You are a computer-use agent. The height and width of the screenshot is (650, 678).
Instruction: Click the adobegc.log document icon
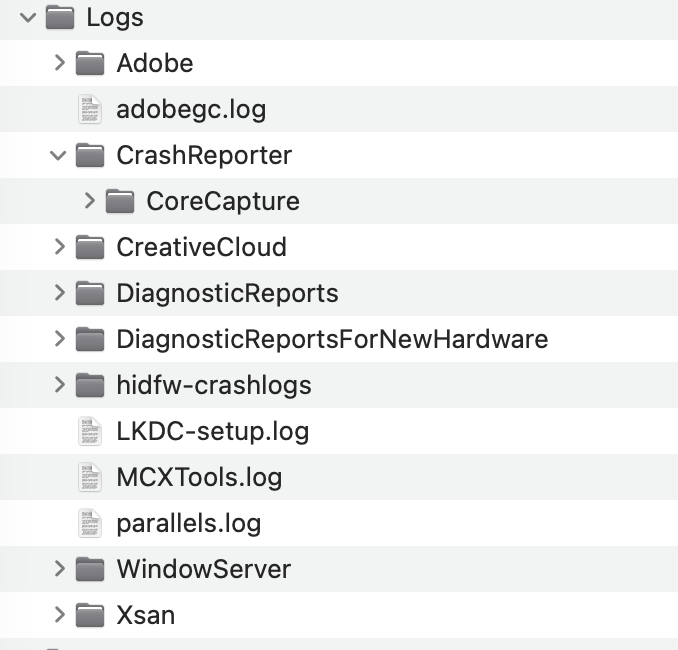tap(90, 109)
